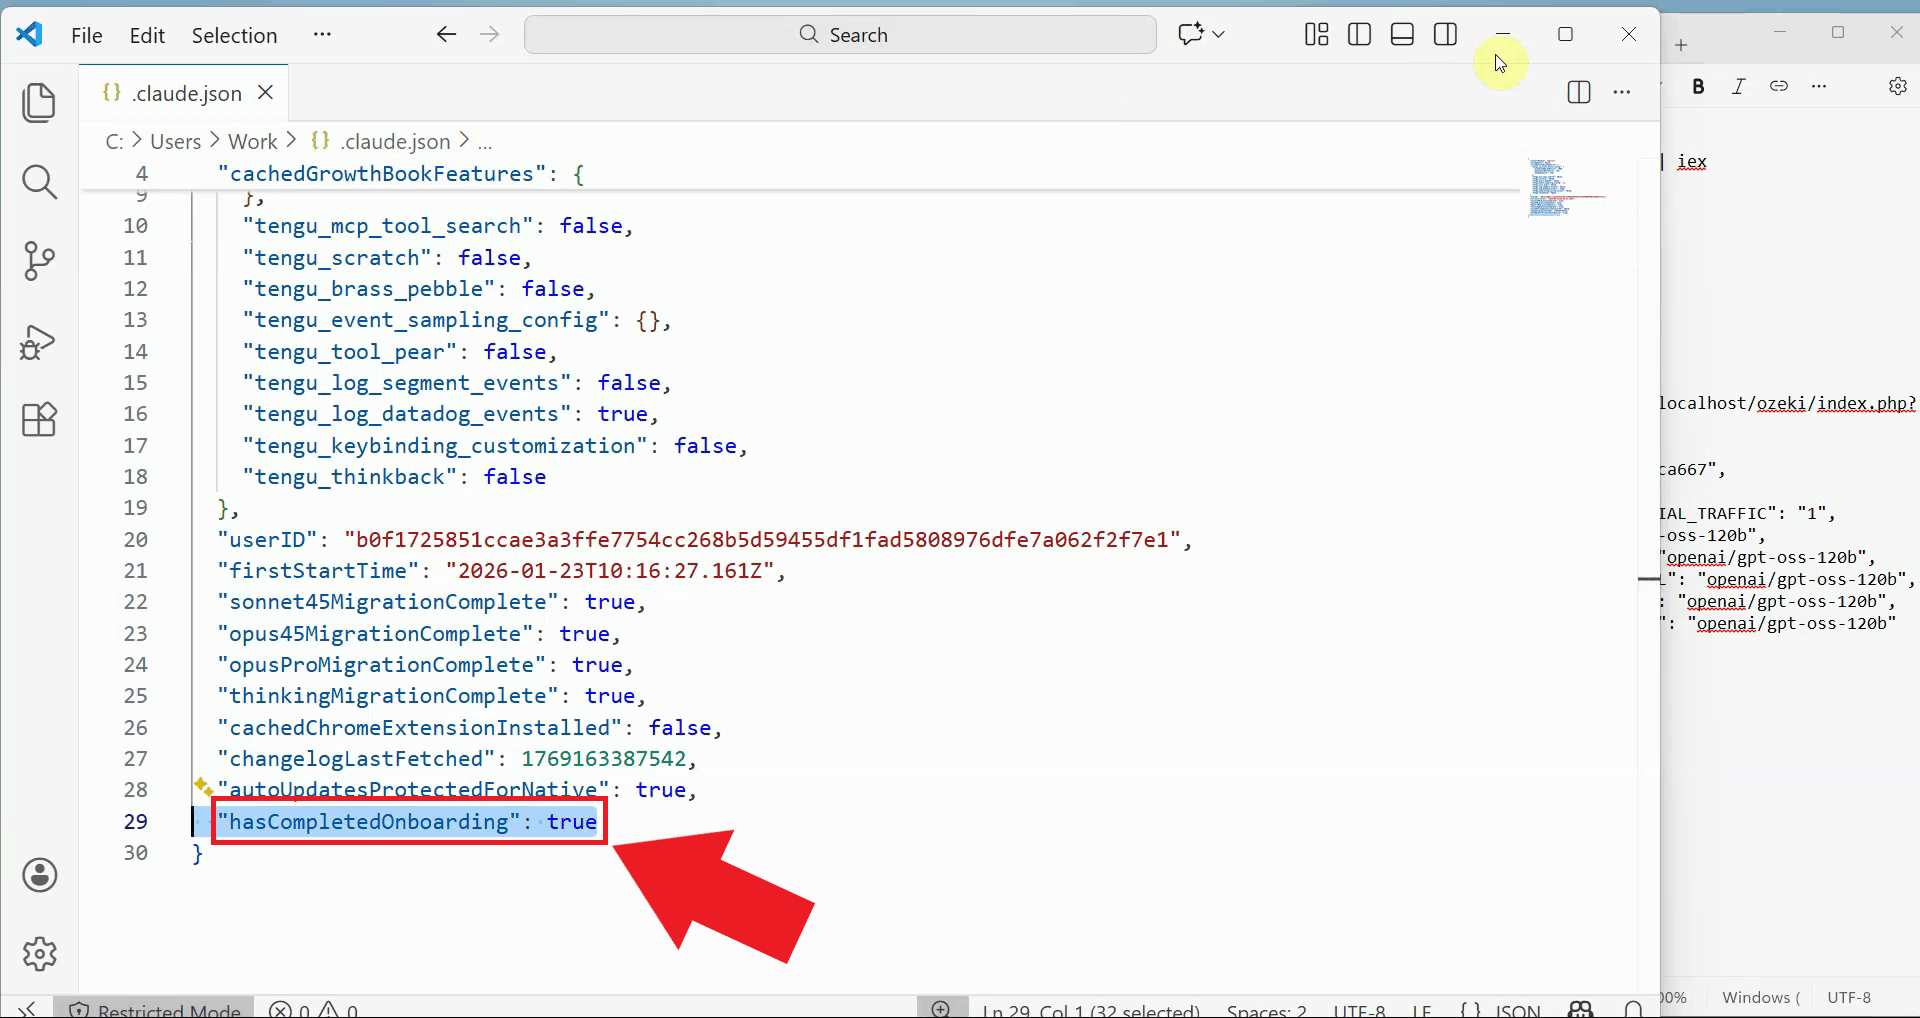Expand the breadcrumb Users folder
Viewport: 1920px width, 1018px height.
pyautogui.click(x=176, y=141)
